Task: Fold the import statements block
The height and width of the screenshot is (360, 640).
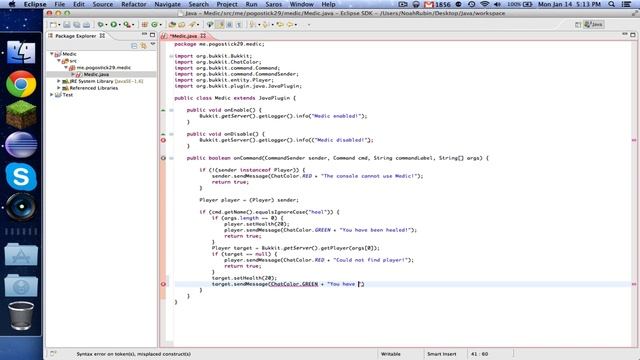Action: click(x=171, y=56)
